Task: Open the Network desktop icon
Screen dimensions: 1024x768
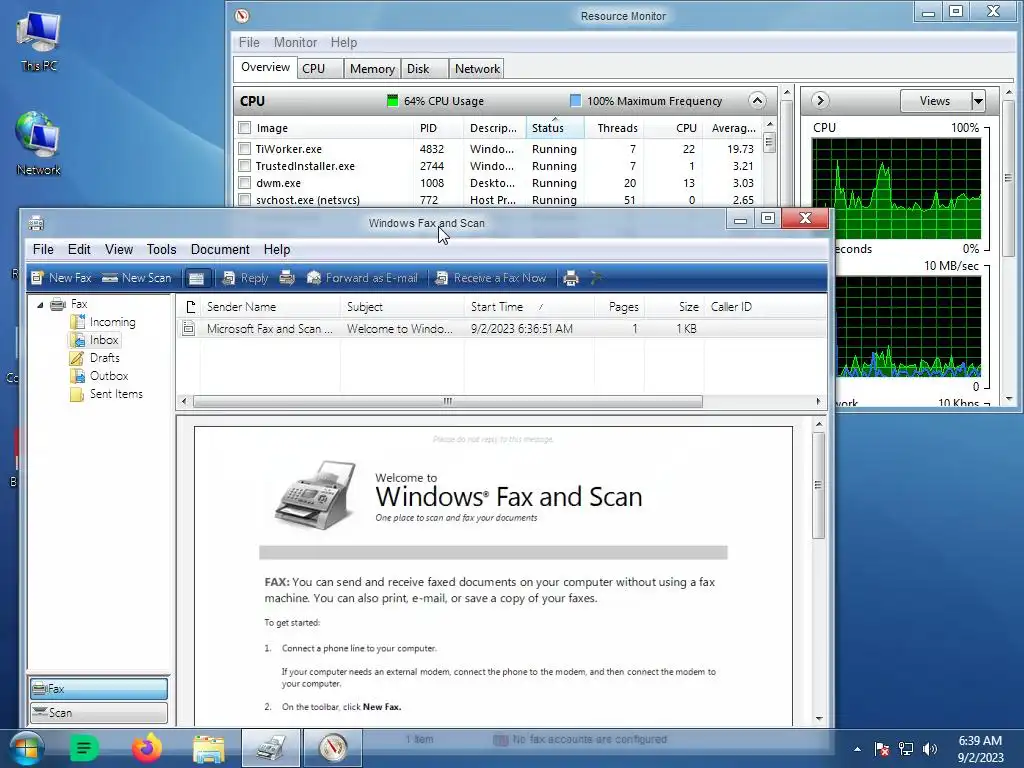Action: click(x=39, y=144)
